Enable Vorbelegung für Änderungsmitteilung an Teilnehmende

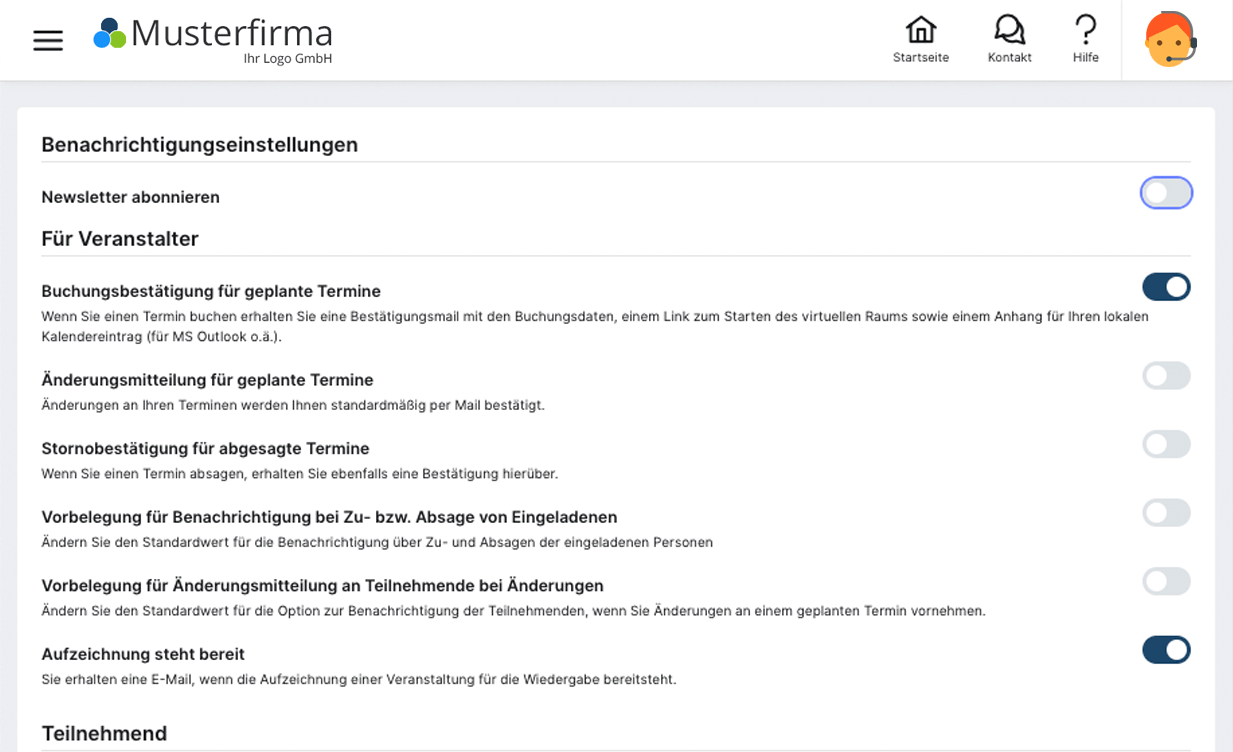pos(1166,581)
